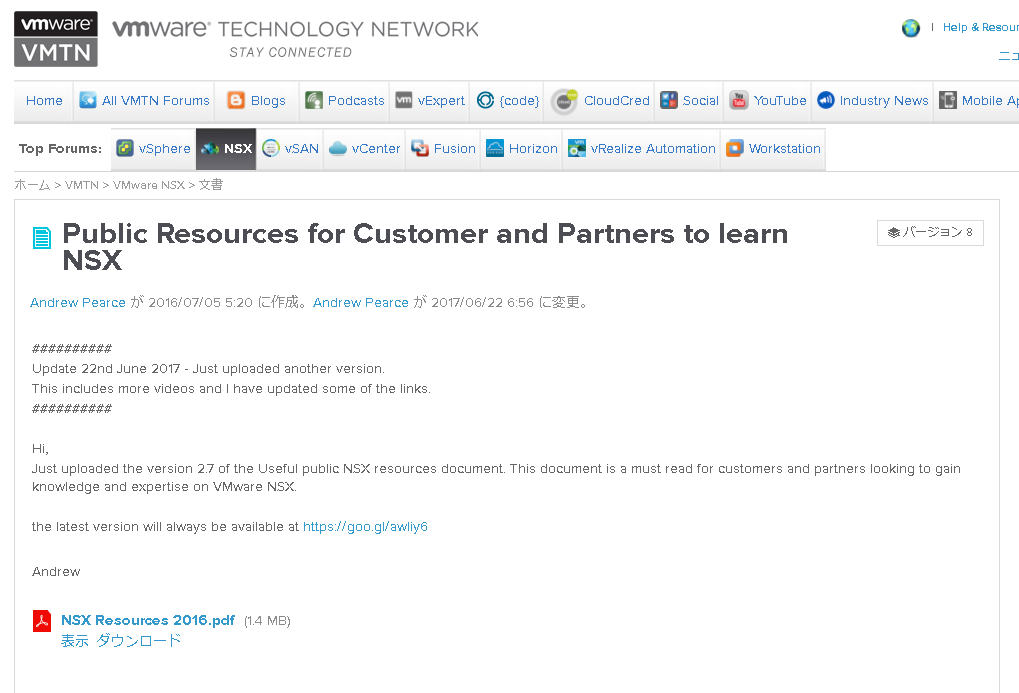Viewport: 1019px width, 693px height.
Task: Click the 文書 breadcrumb link
Action: 211,185
